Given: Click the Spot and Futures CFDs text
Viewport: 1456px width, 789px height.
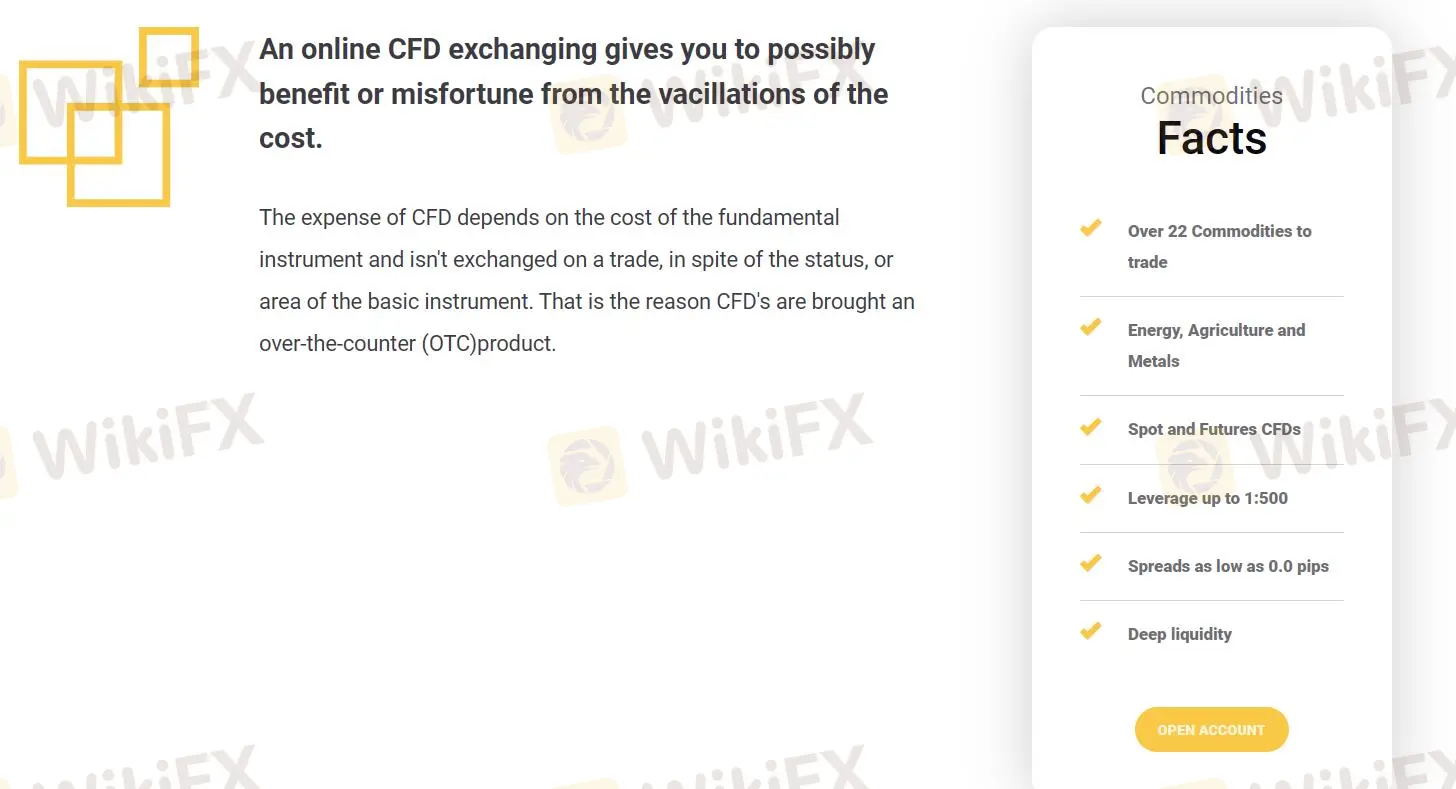Looking at the screenshot, I should pyautogui.click(x=1214, y=429).
